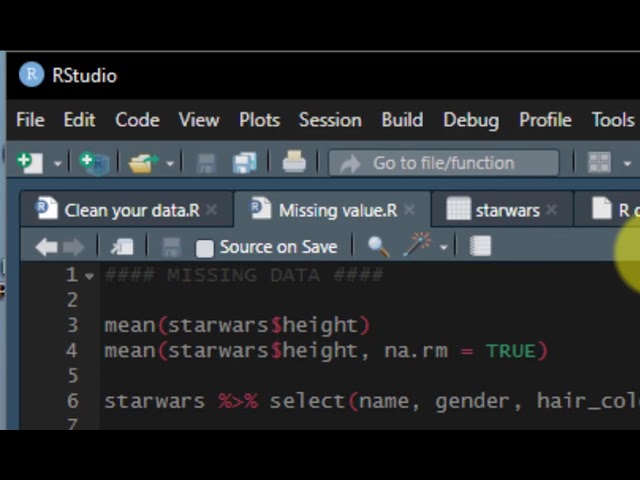Open the View menu
This screenshot has height=480, width=640.
pos(199,120)
